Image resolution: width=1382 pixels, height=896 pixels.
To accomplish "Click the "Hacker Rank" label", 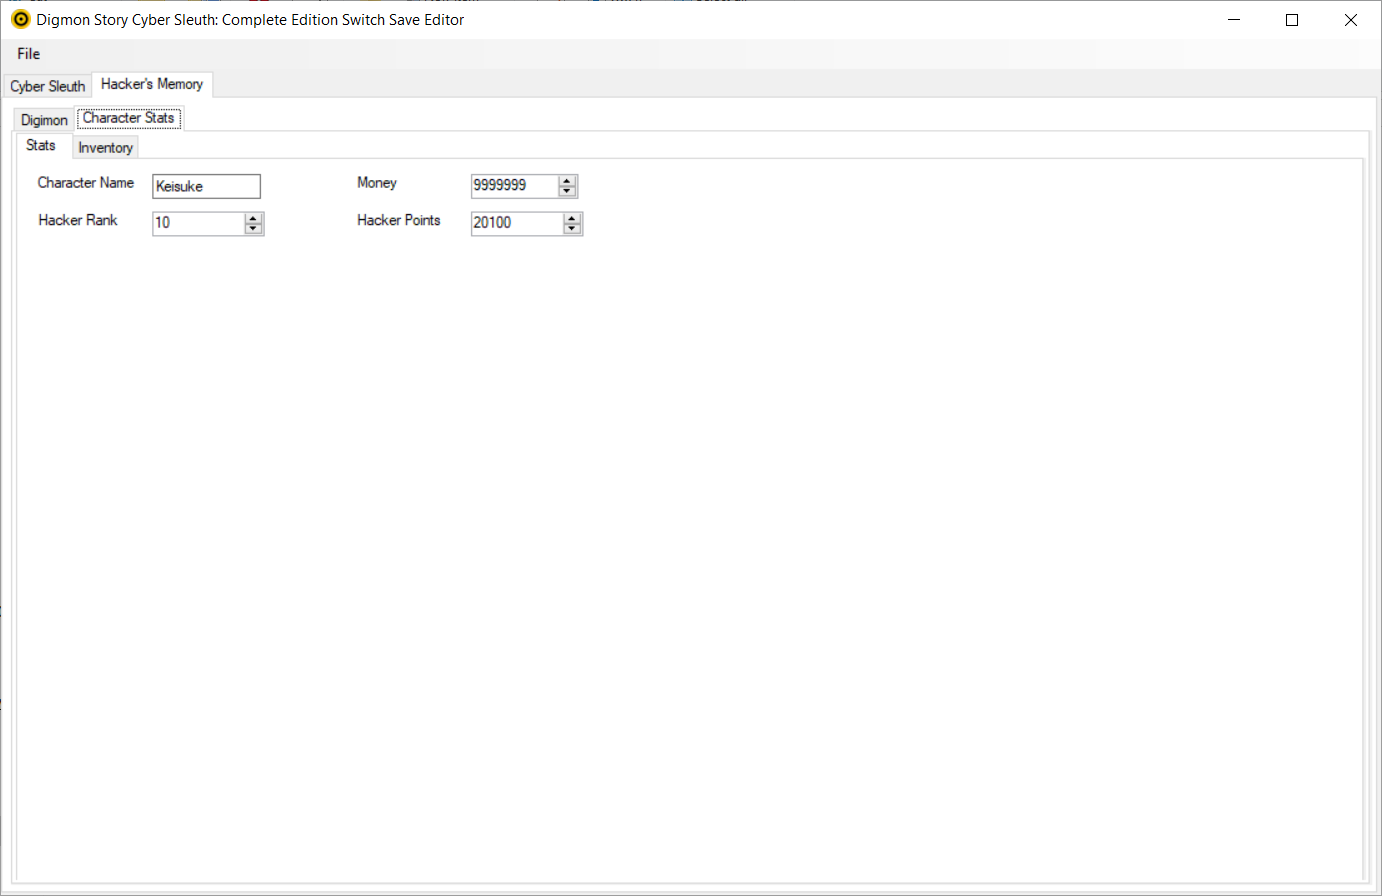I will 78,220.
